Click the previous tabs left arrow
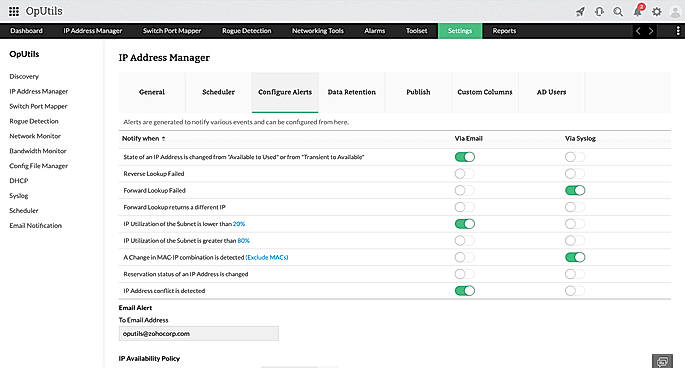 (x=638, y=31)
